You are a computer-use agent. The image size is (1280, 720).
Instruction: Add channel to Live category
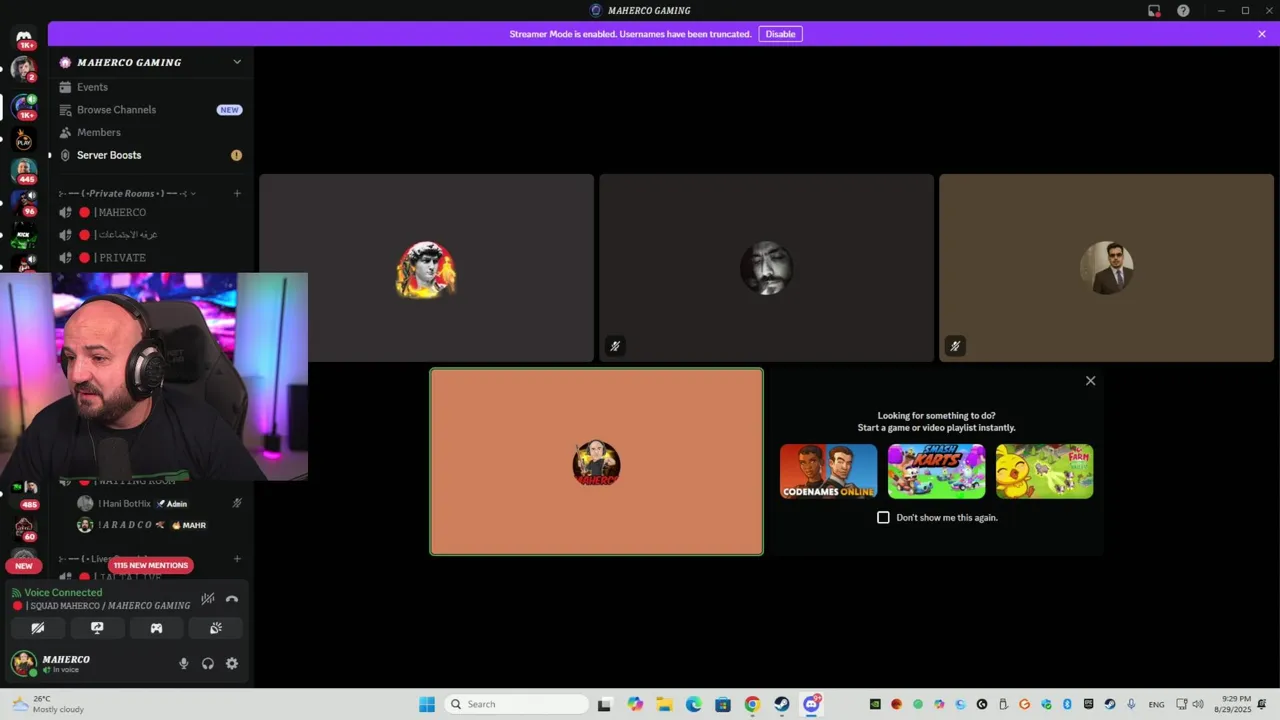(237, 559)
